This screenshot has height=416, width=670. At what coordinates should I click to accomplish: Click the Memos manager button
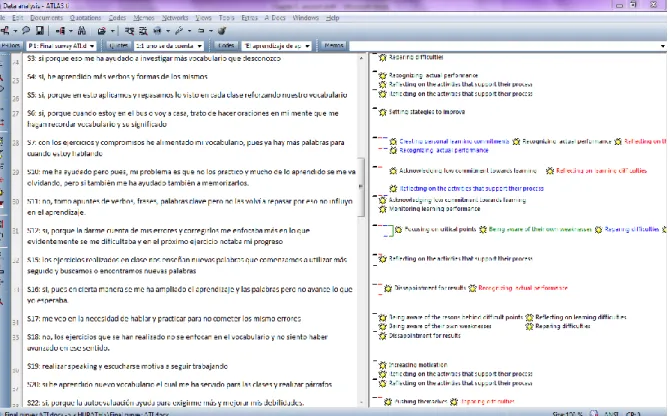(334, 45)
